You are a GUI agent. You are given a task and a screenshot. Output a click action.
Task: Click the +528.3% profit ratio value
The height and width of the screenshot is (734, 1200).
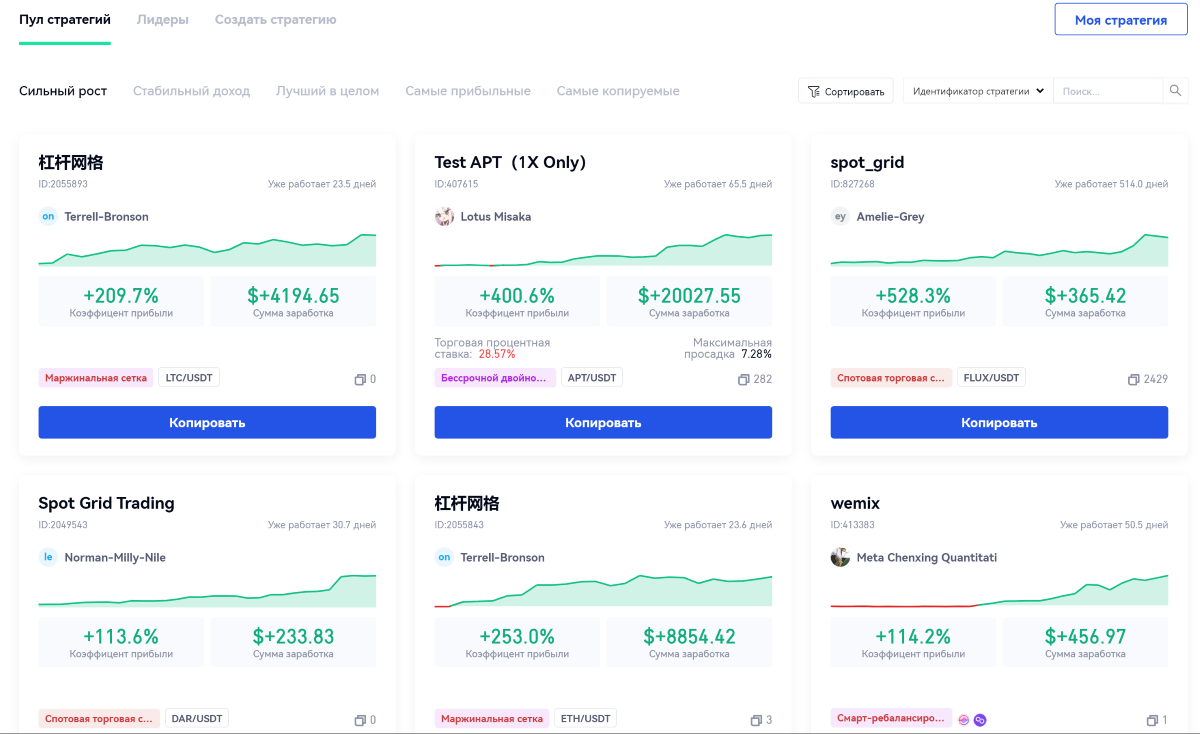(x=913, y=296)
